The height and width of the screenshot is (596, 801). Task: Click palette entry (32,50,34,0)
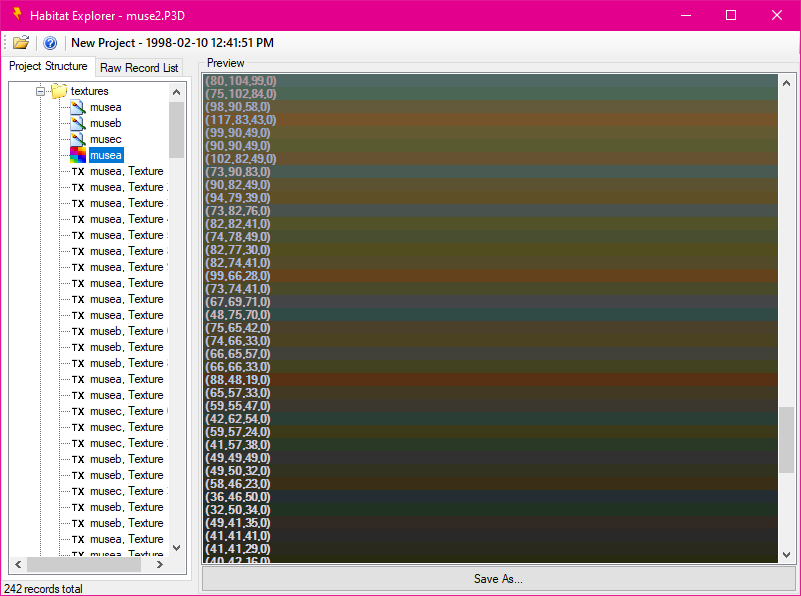coord(490,510)
